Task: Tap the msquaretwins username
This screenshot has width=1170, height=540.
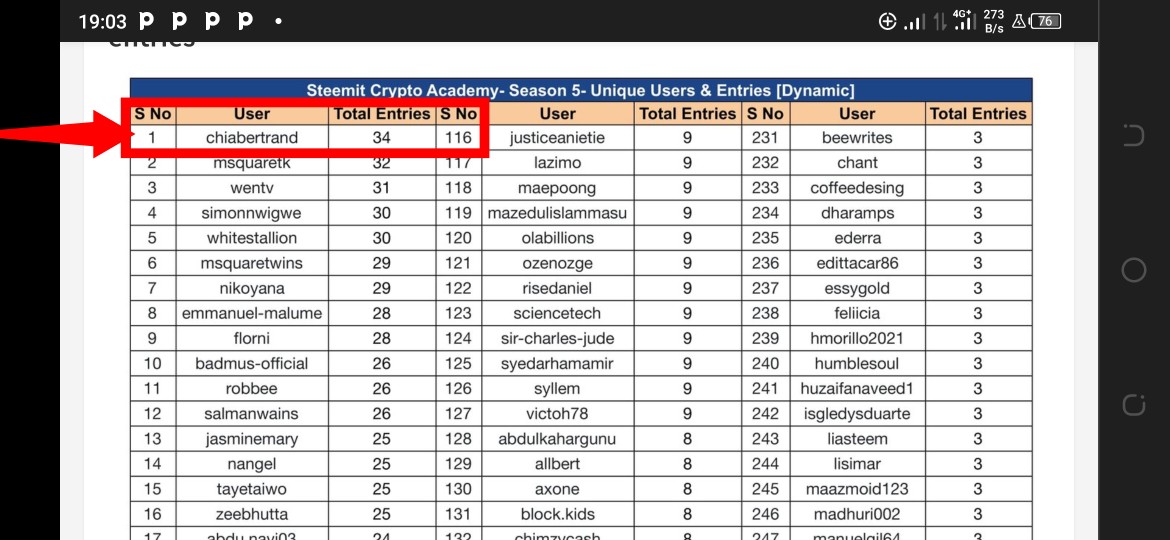Action: (251, 263)
